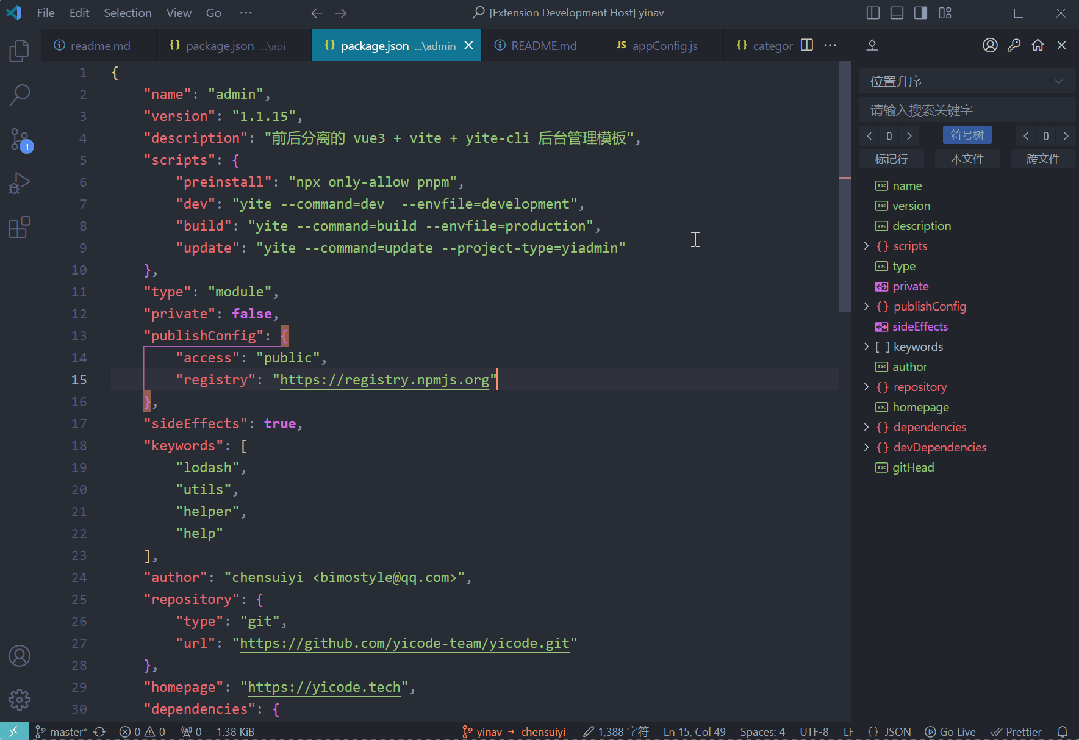Screen dimensions: 1079x740
Task: Switch to the readme.md tab
Action: 99,45
